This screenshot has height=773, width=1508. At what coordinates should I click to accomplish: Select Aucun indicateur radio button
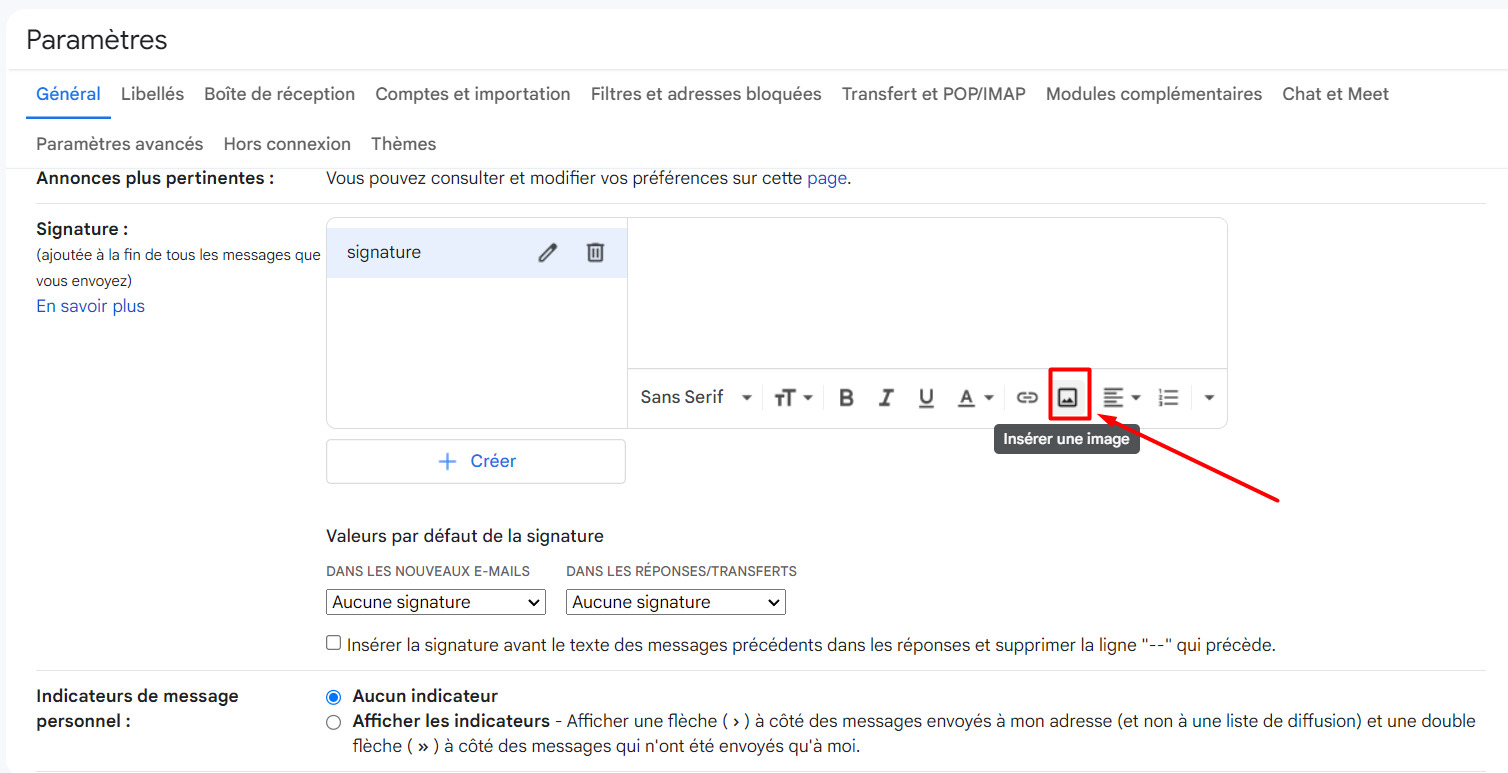pyautogui.click(x=334, y=696)
